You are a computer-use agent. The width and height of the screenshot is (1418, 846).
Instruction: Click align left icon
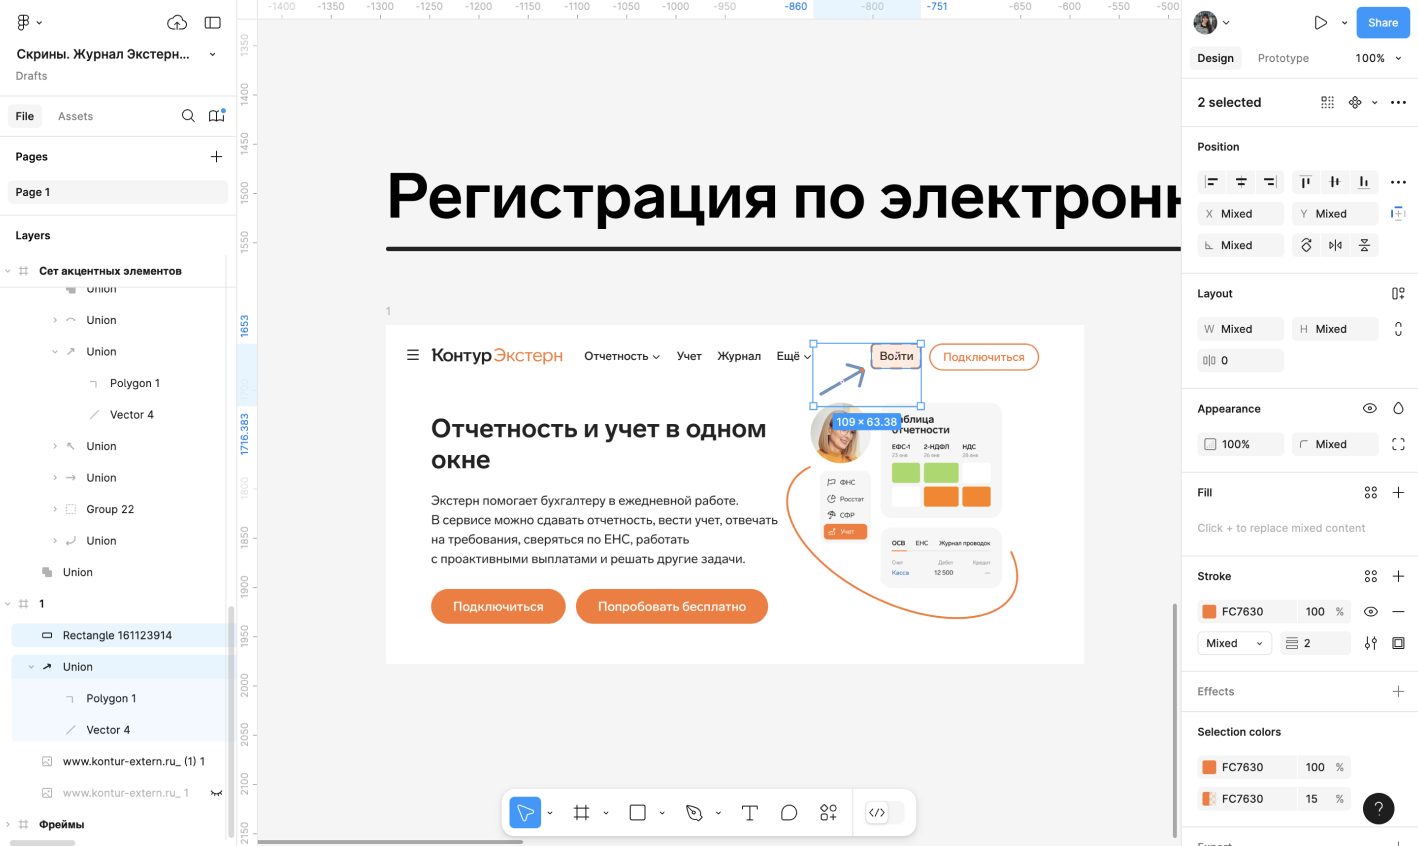coord(1212,182)
